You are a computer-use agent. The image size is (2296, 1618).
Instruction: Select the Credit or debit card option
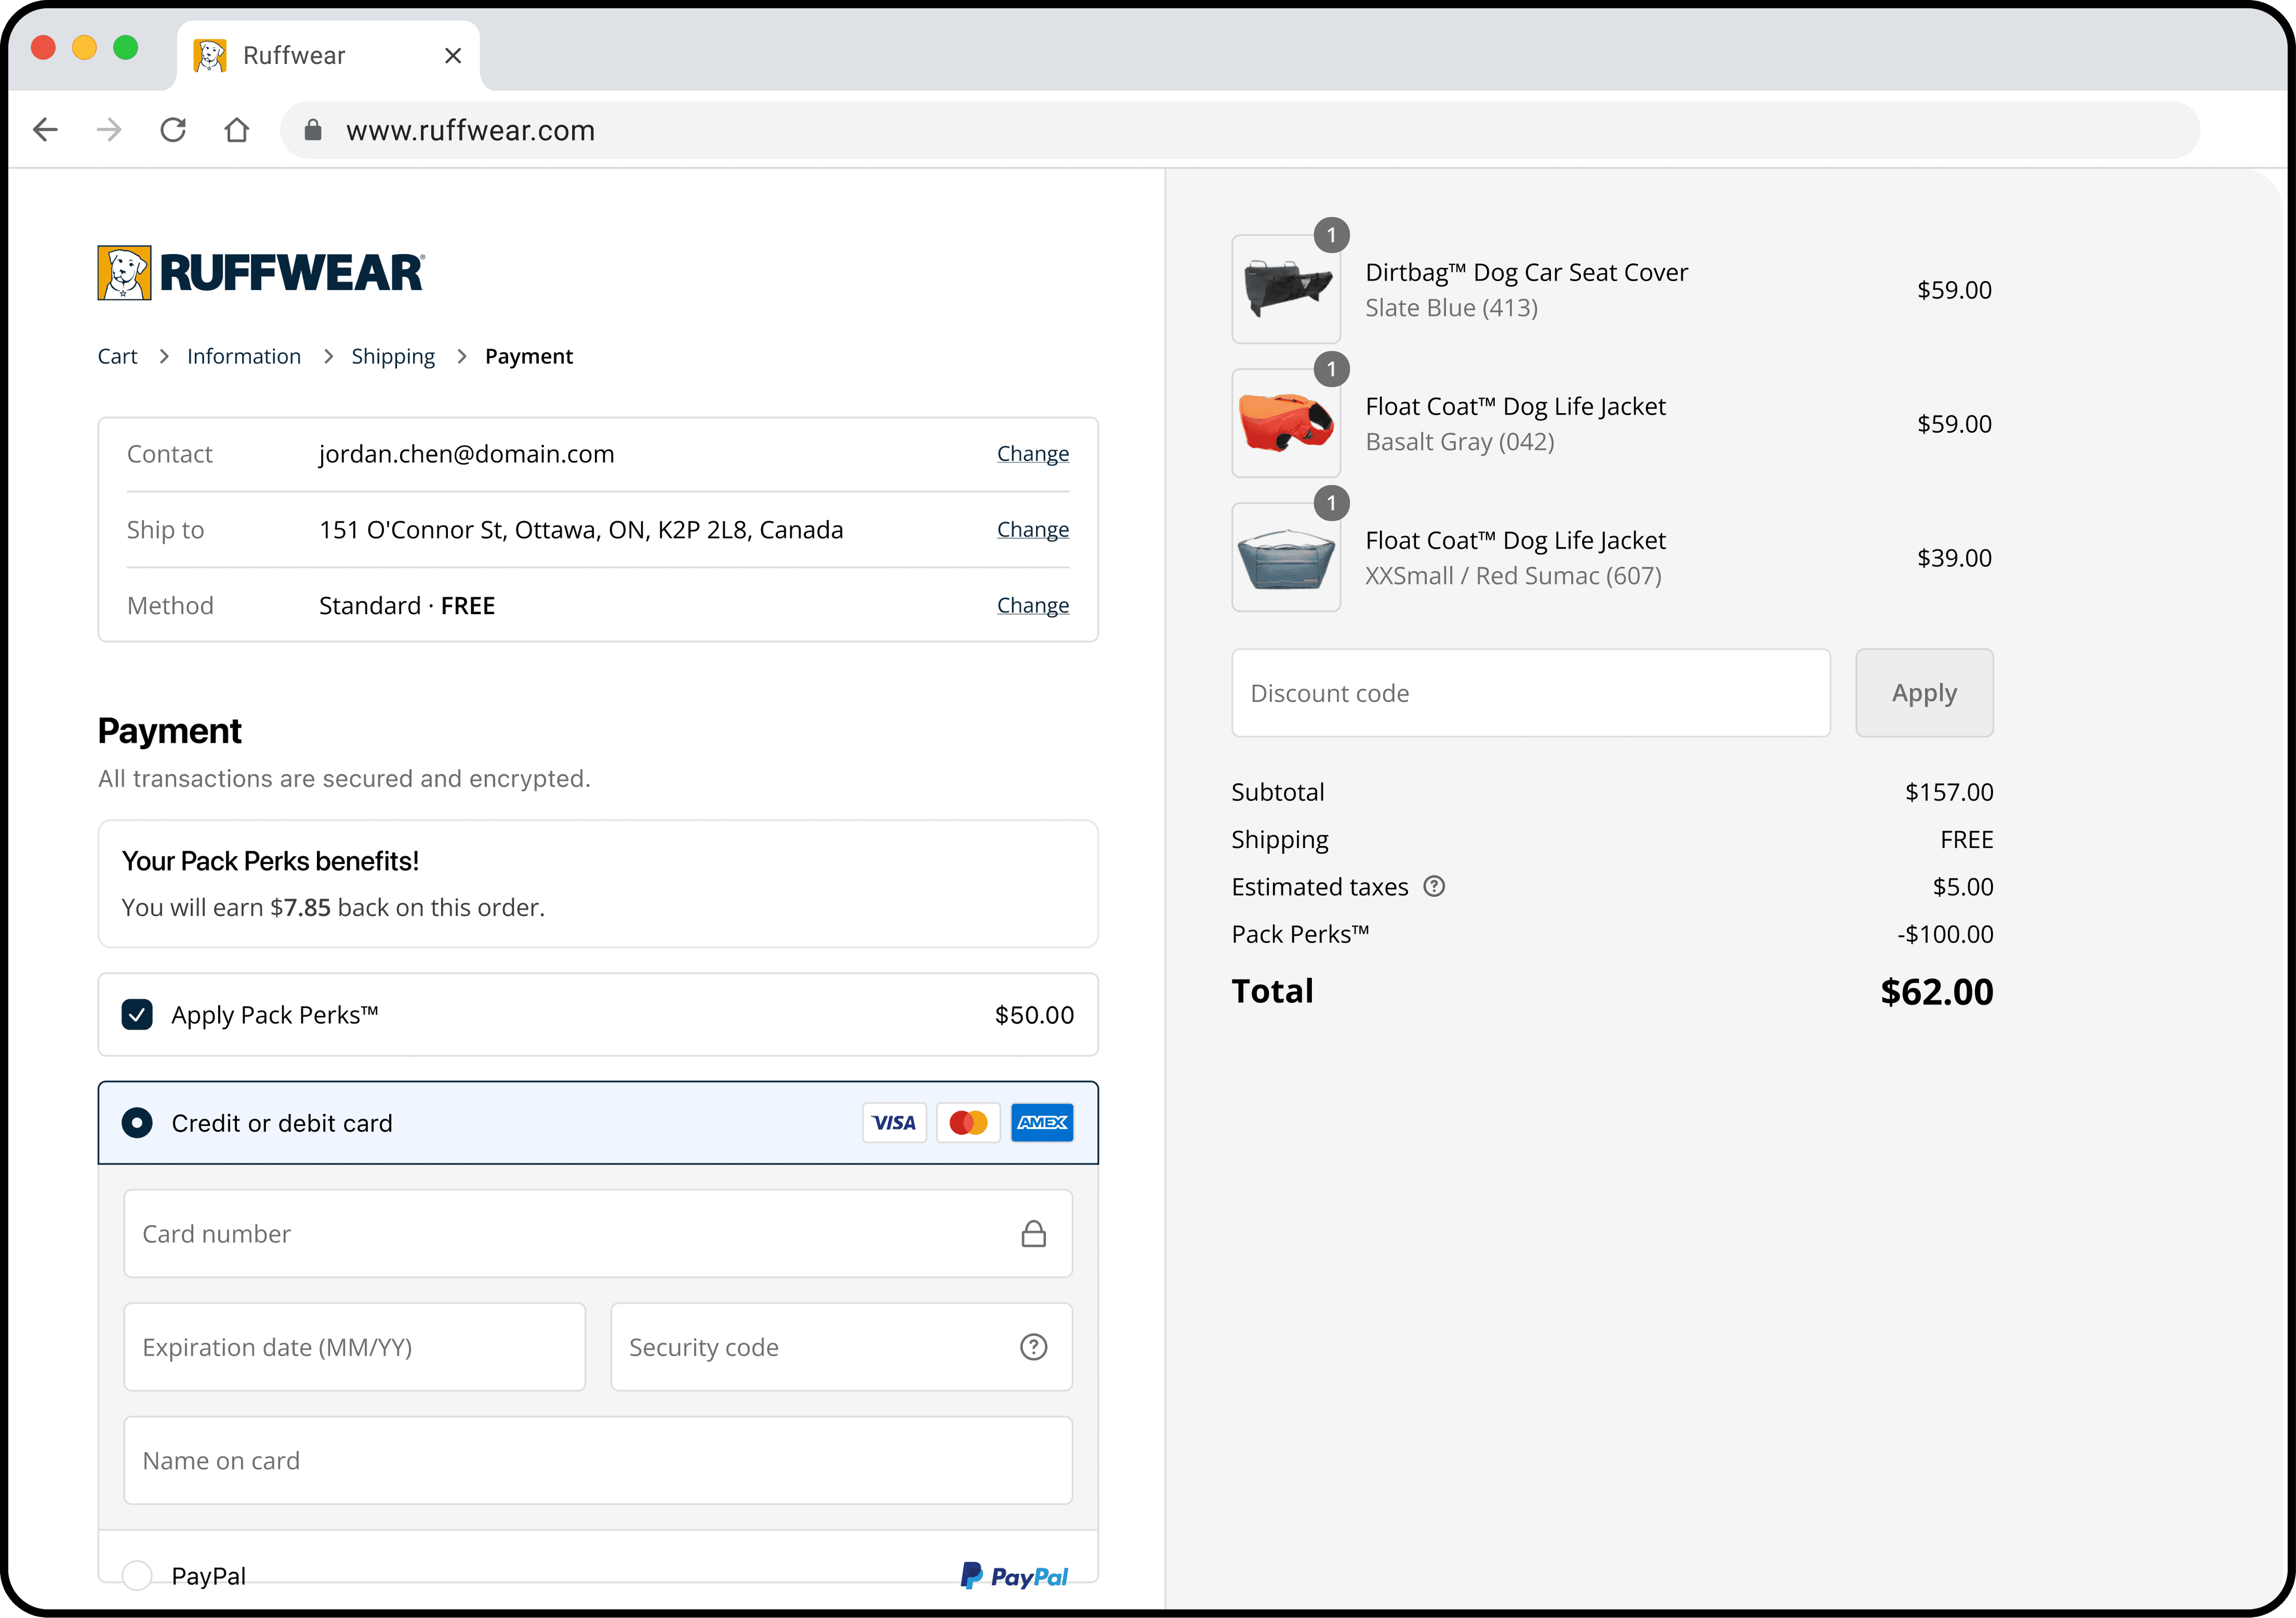coord(137,1122)
